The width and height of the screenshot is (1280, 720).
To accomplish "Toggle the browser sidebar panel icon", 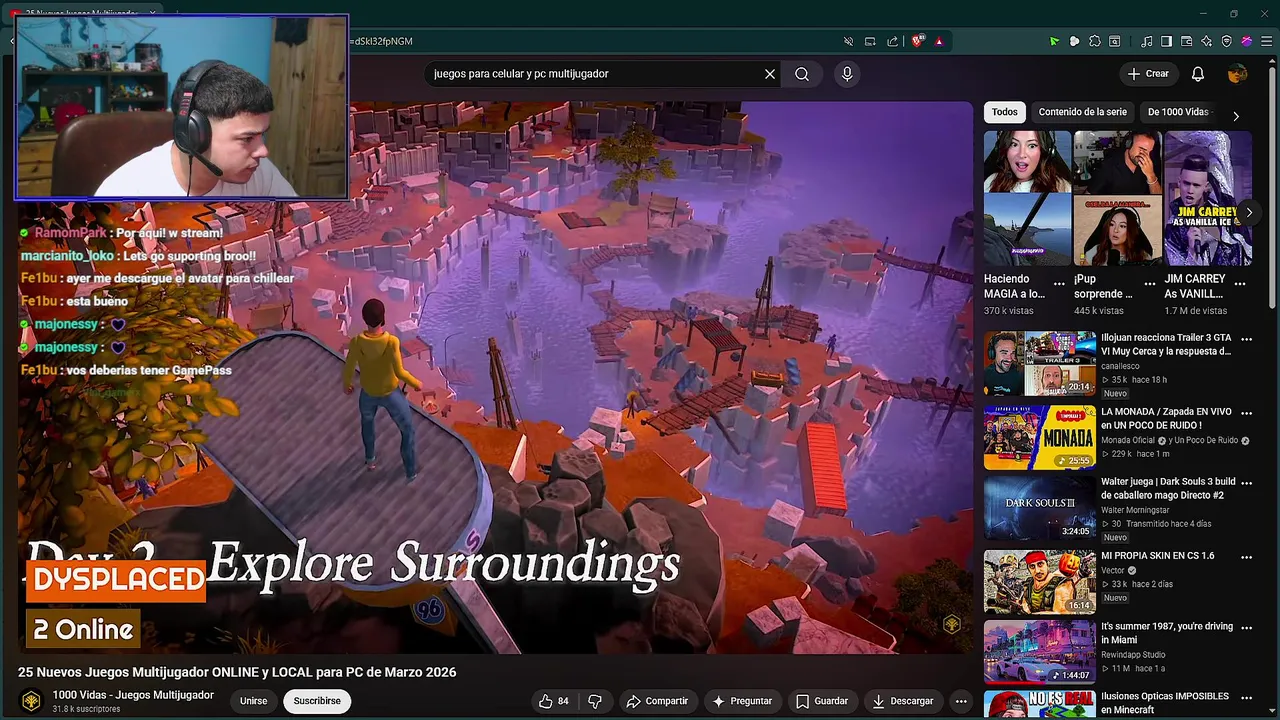I will click(1166, 41).
